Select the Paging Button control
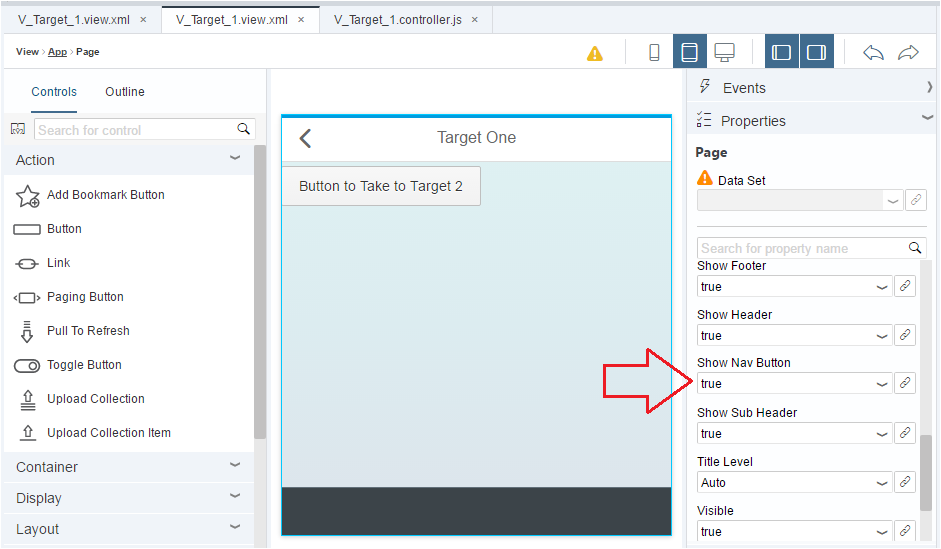Screen dimensions: 941x549 click(69, 297)
